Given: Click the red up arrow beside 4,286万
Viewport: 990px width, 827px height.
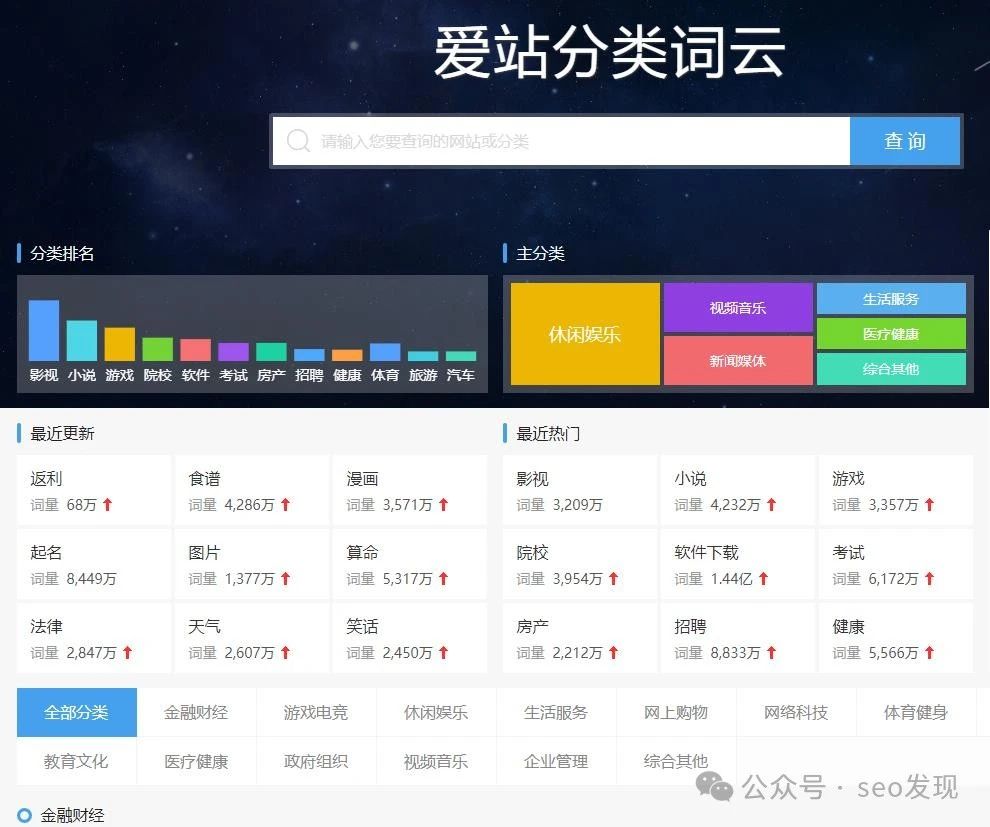Looking at the screenshot, I should coord(285,504).
